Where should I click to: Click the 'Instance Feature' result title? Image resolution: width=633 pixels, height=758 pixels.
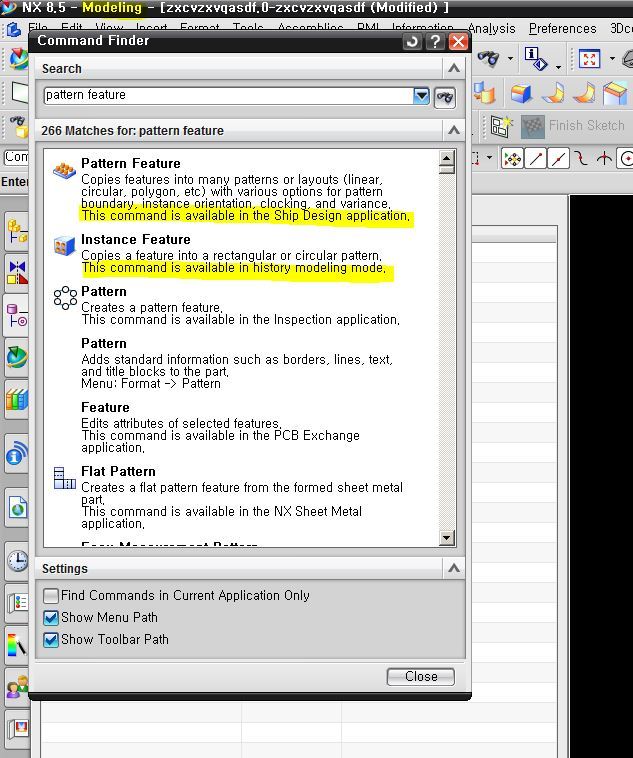pyautogui.click(x=136, y=239)
